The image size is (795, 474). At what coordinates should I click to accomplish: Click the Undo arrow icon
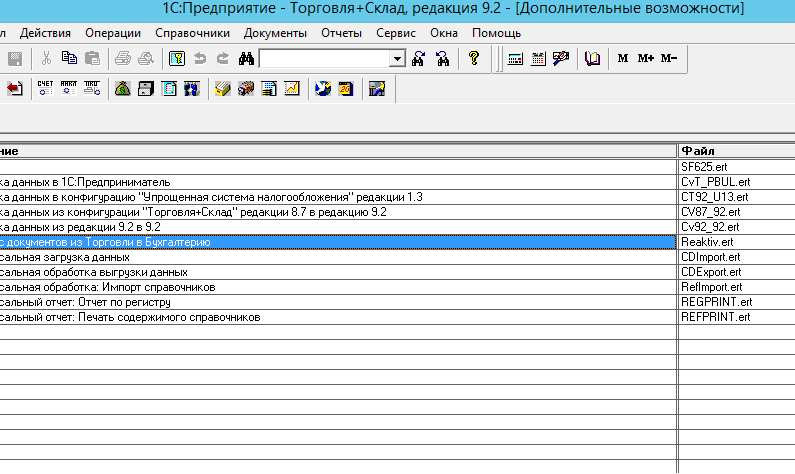pos(200,58)
